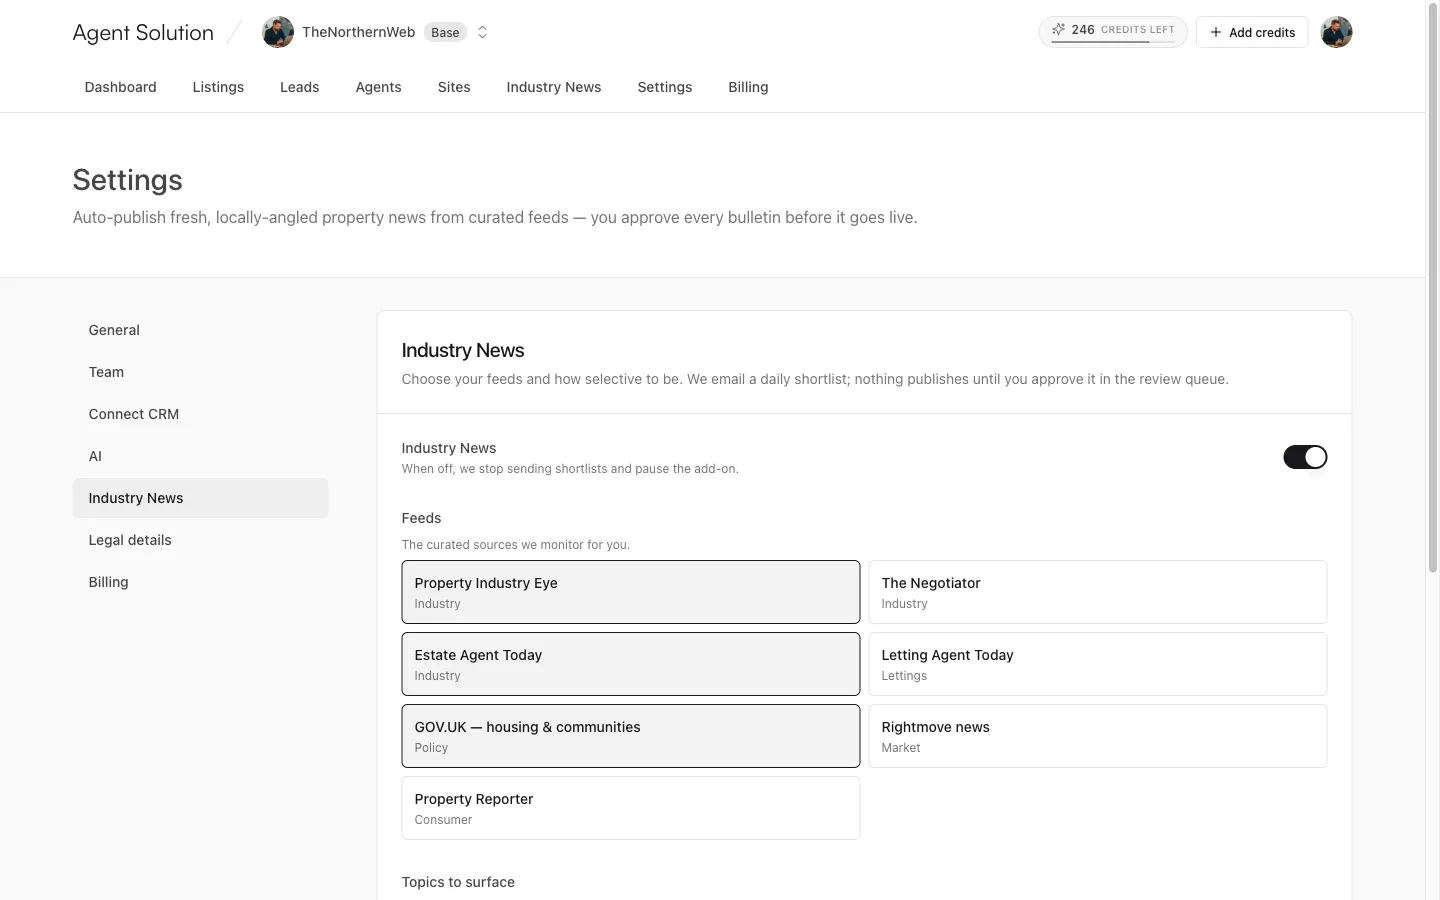Screen dimensions: 1440x900
Task: Go to the Listings tab
Action: click(218, 87)
